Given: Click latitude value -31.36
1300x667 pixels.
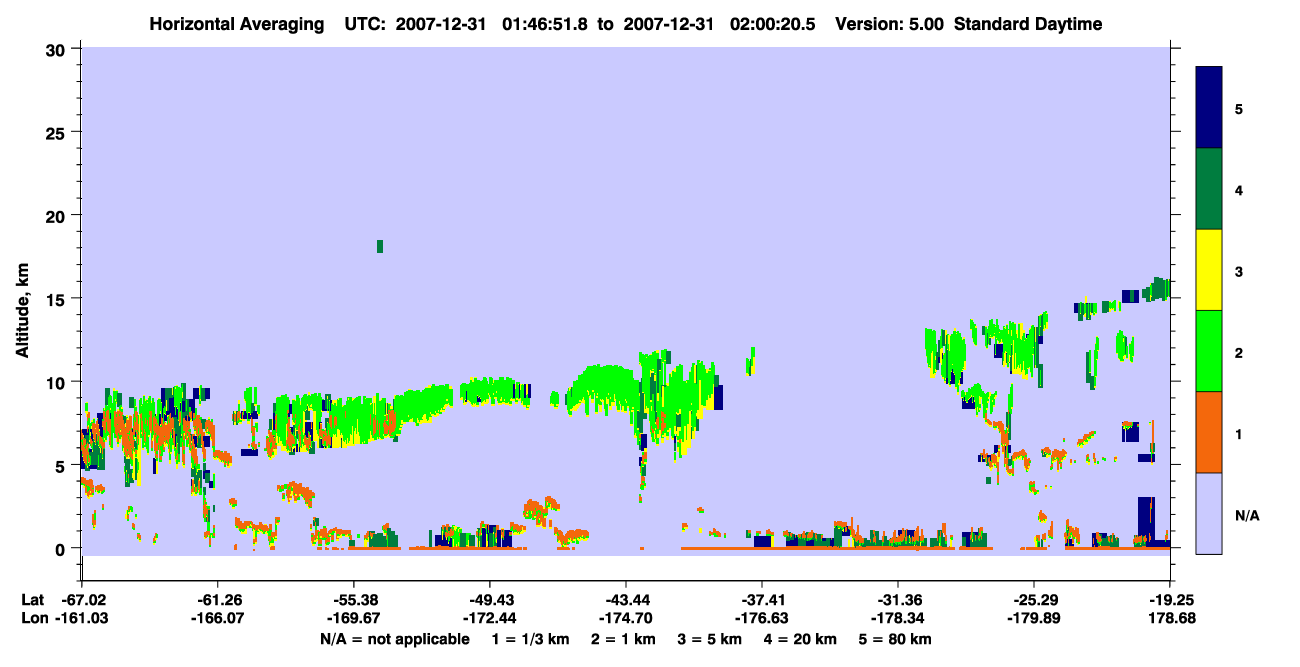Looking at the screenshot, I should (898, 600).
